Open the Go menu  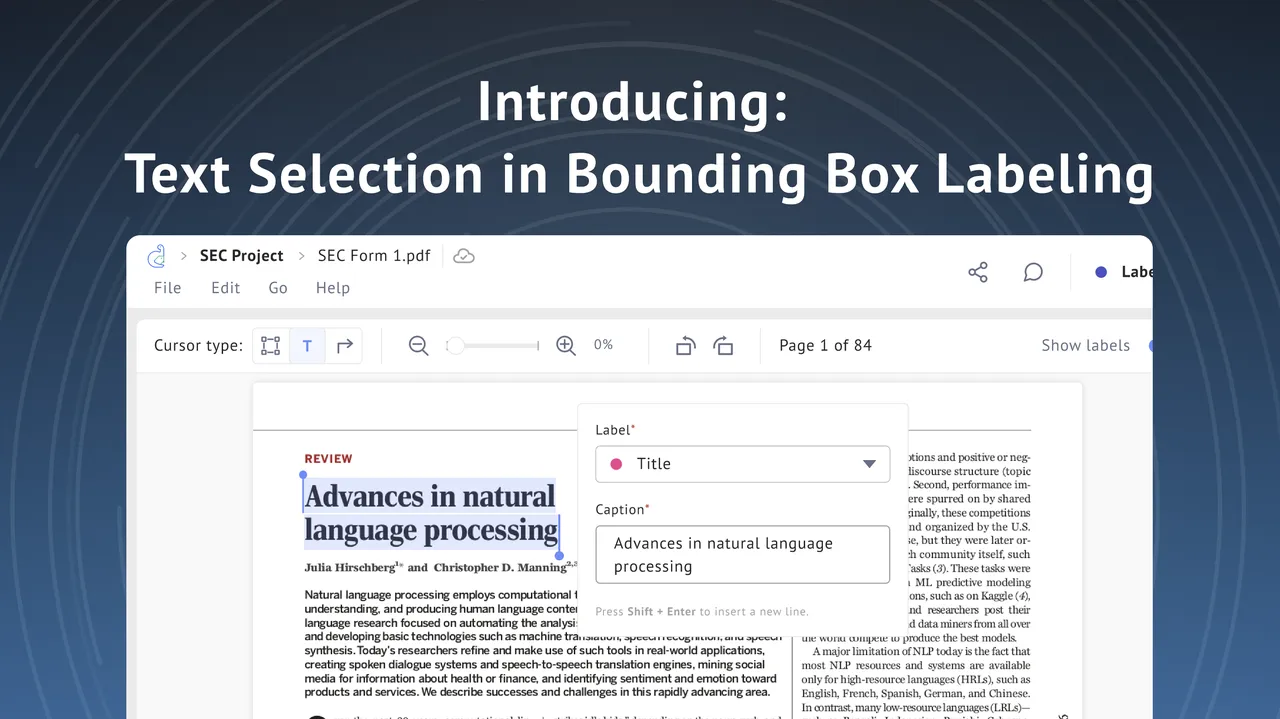coord(278,288)
